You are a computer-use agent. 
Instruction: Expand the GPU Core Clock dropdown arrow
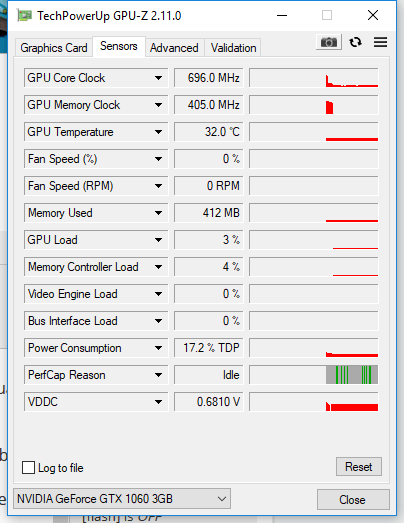tap(158, 78)
